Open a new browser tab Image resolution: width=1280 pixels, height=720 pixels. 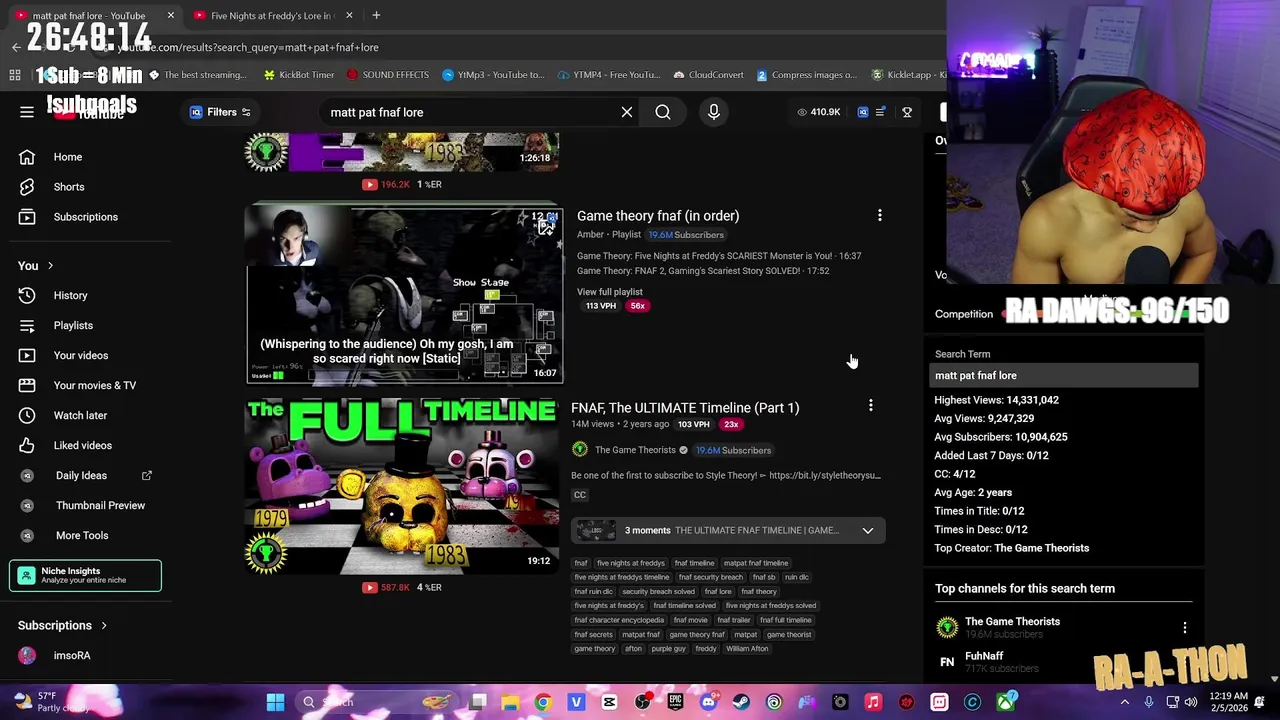coord(376,15)
